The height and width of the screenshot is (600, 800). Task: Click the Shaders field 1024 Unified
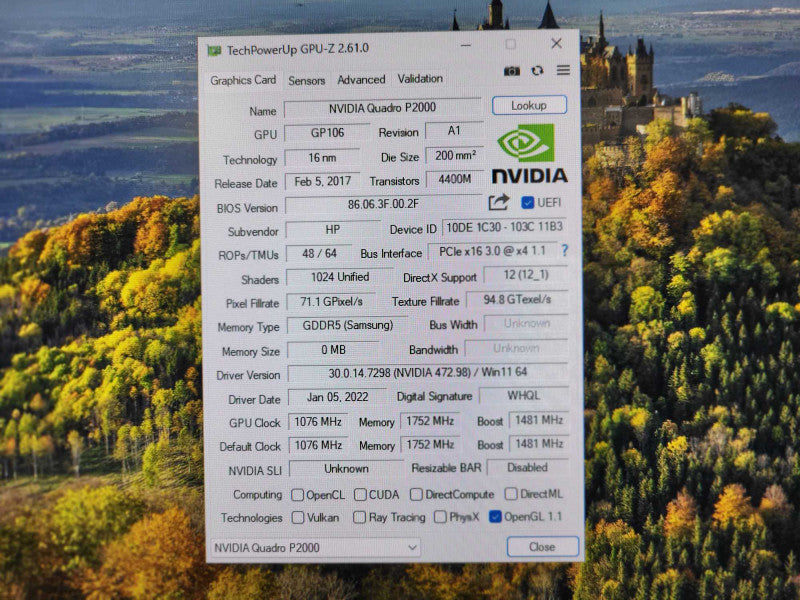(340, 277)
